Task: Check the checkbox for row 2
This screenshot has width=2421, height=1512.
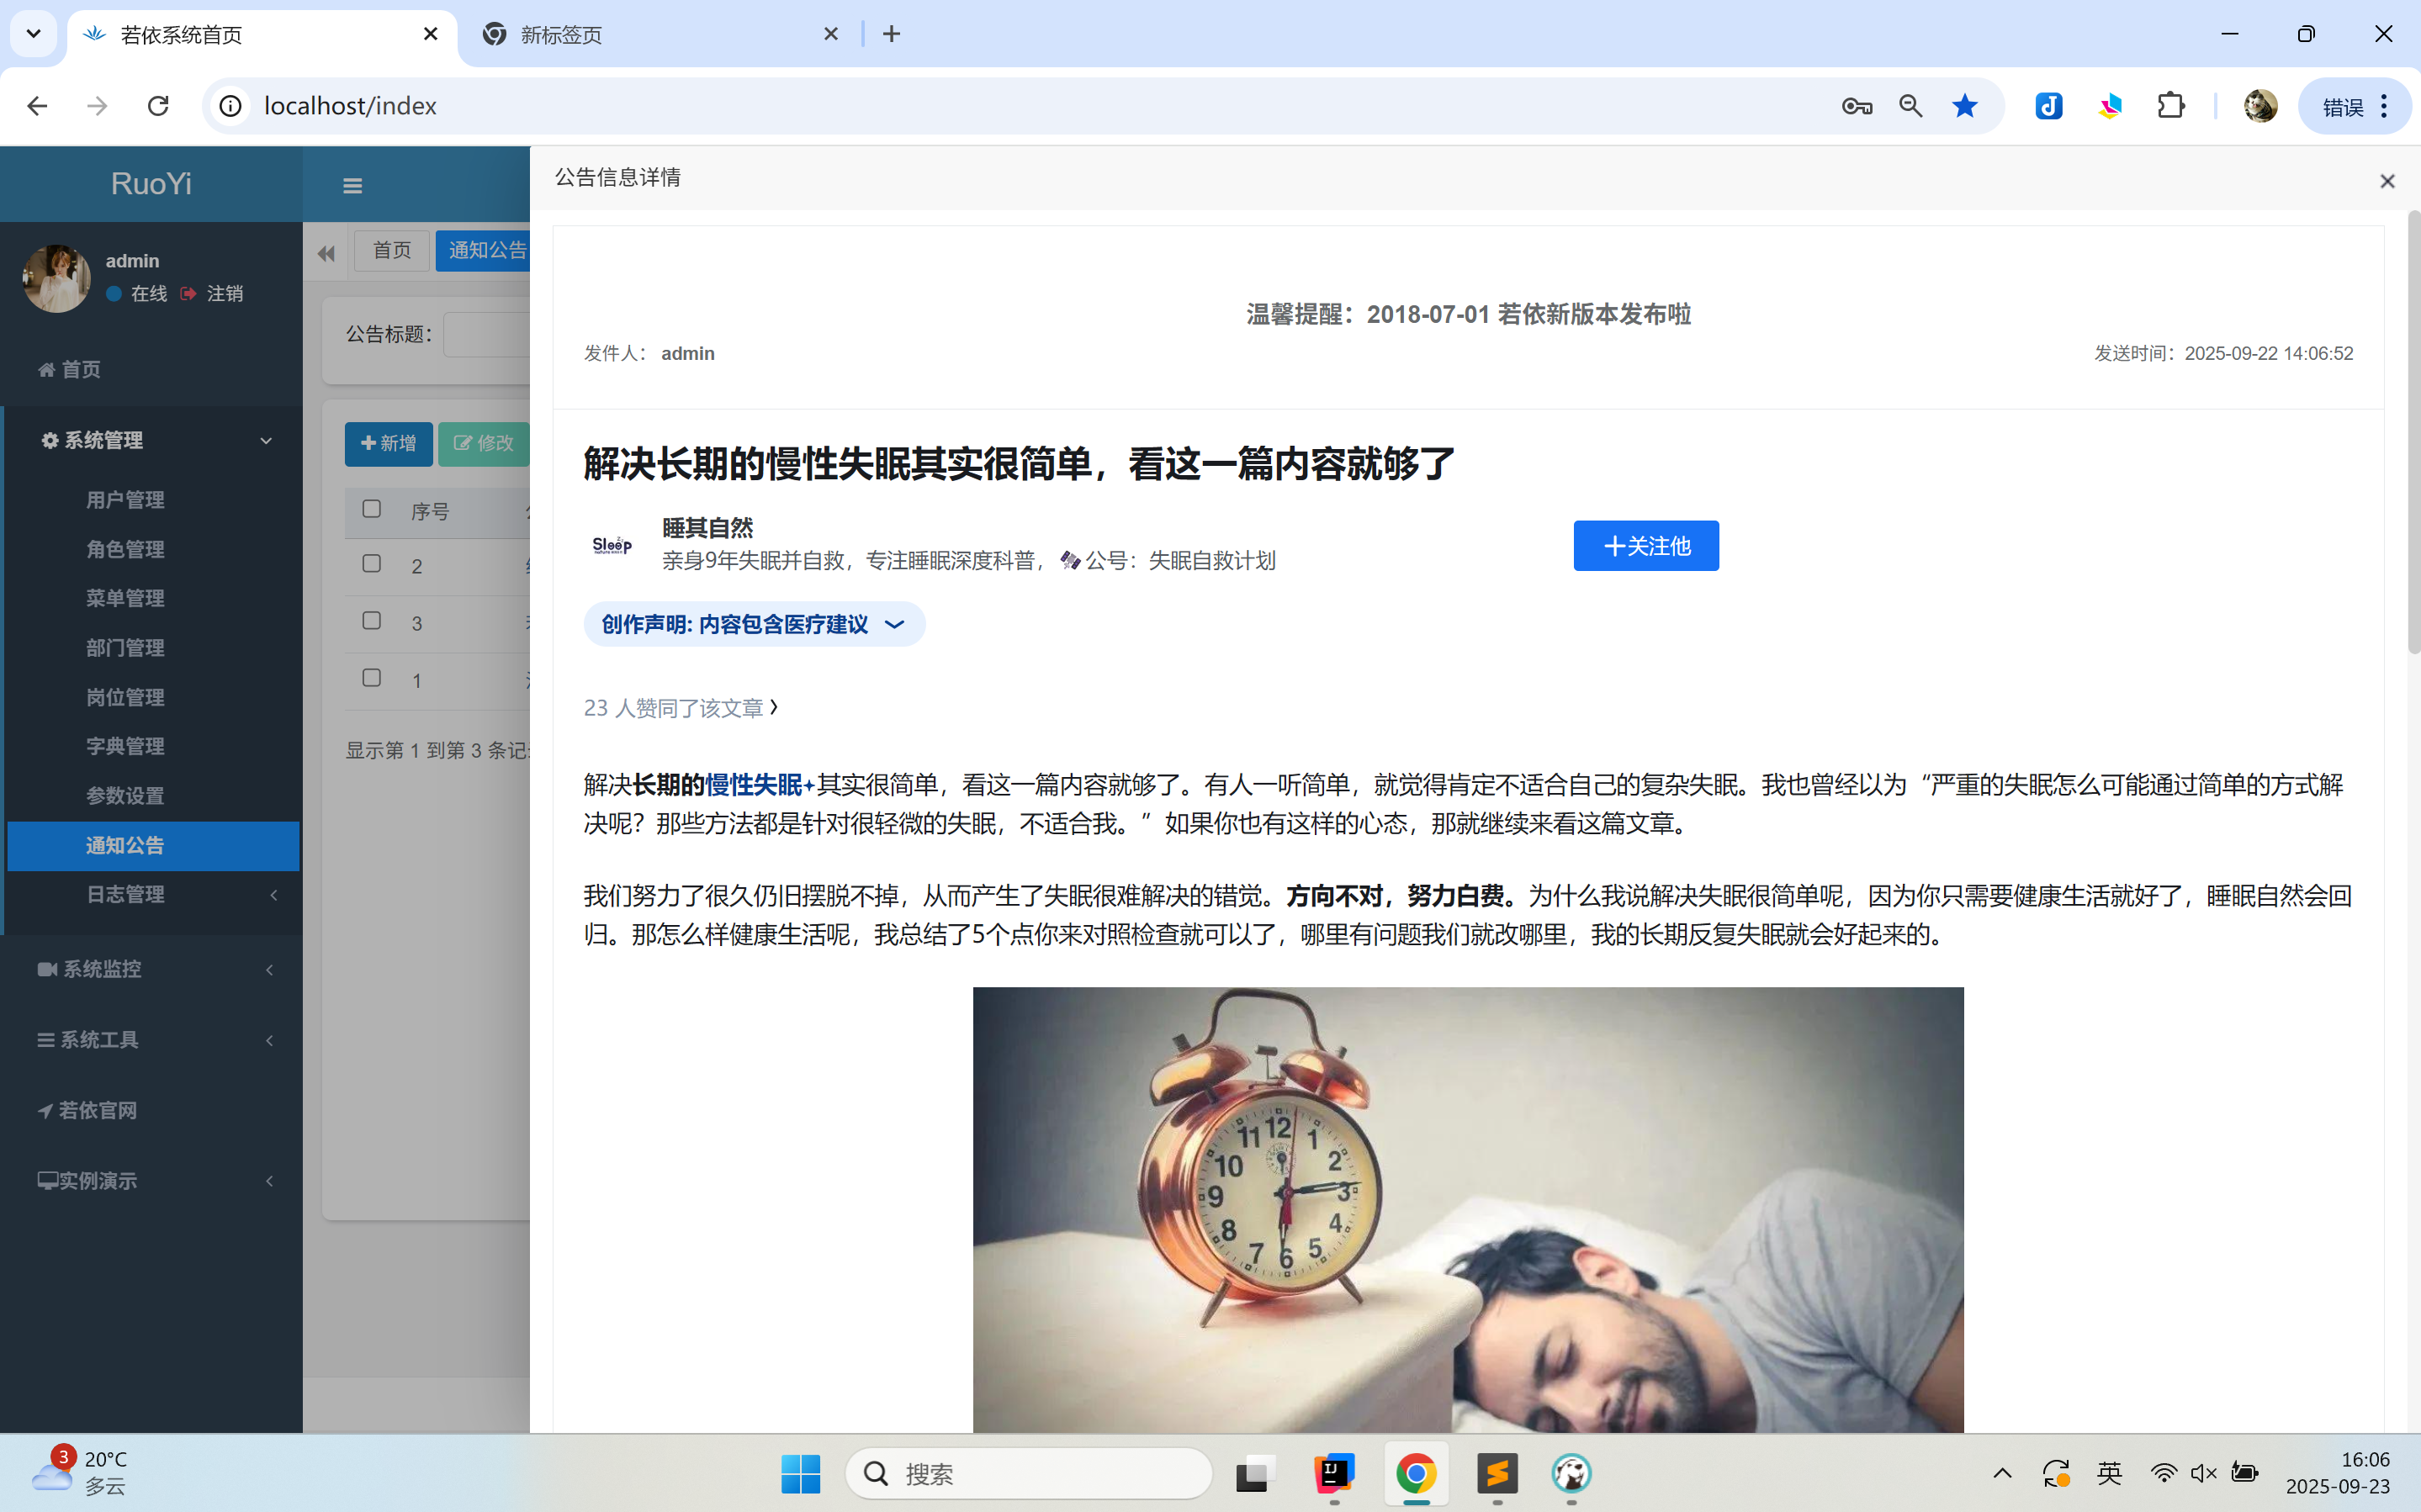Action: point(372,563)
